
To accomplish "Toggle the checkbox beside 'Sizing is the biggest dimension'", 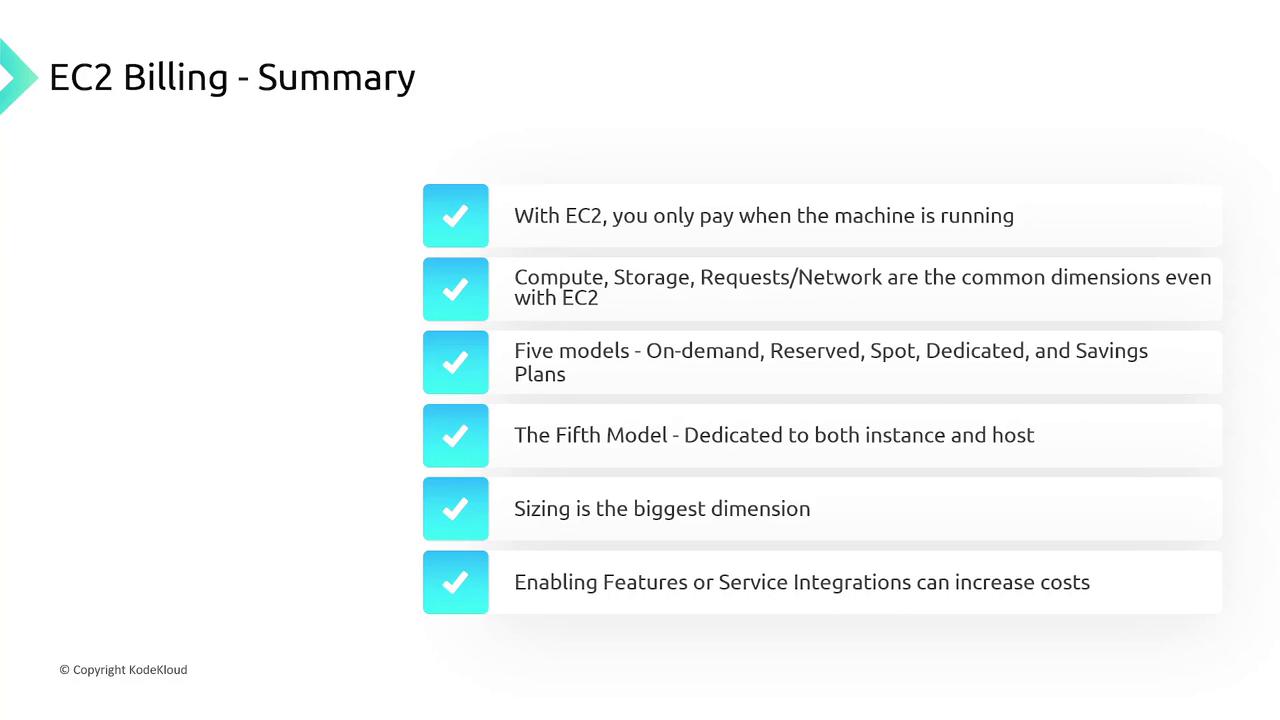I will (455, 509).
